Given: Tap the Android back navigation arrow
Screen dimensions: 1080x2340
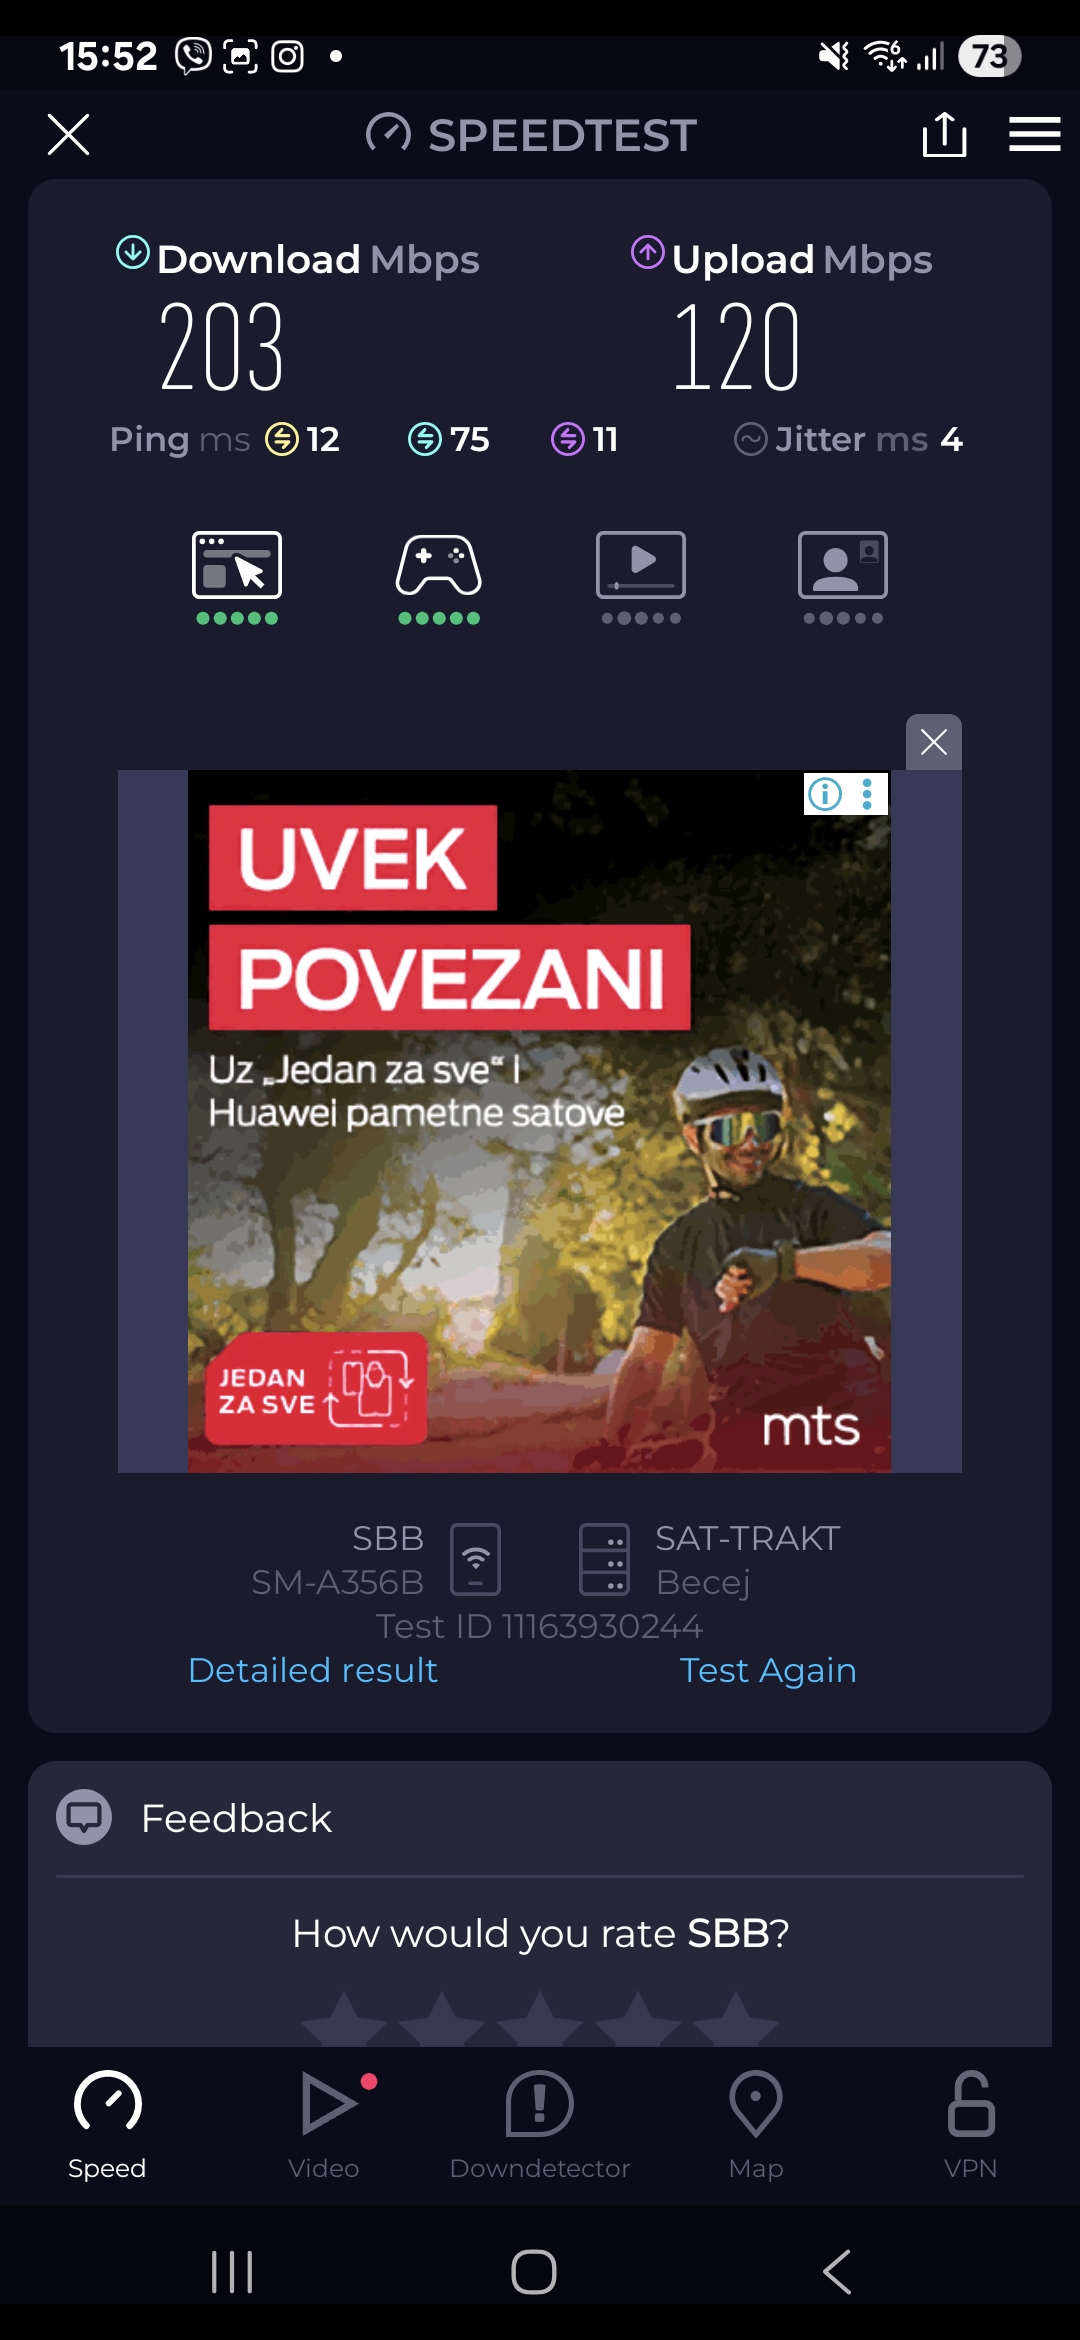Looking at the screenshot, I should [x=837, y=2272].
